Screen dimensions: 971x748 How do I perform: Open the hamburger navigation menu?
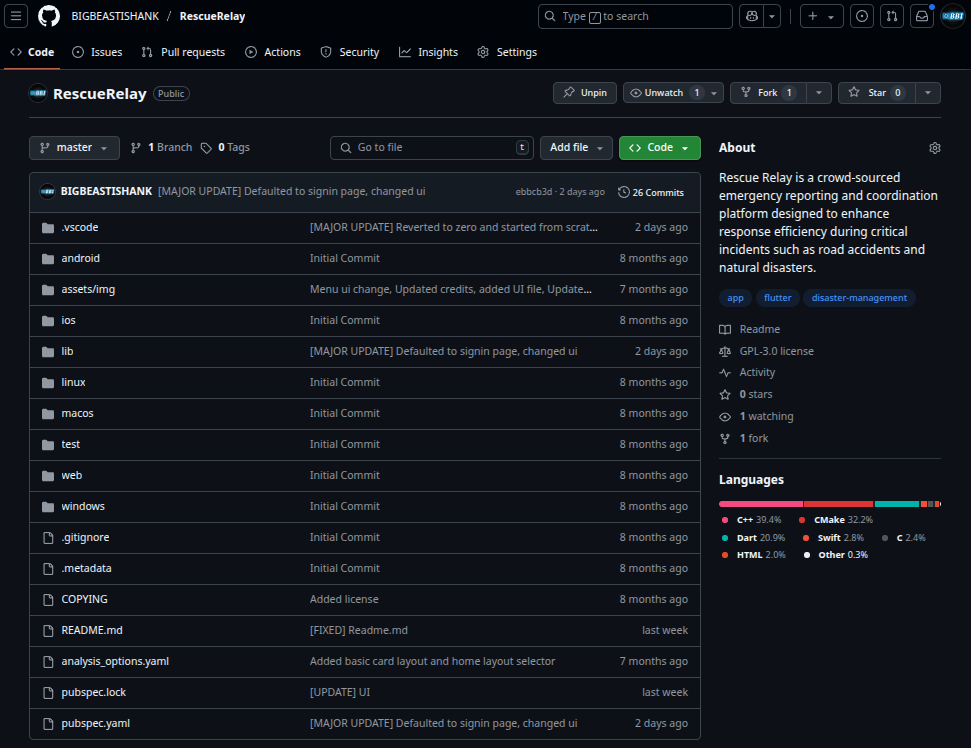17,16
